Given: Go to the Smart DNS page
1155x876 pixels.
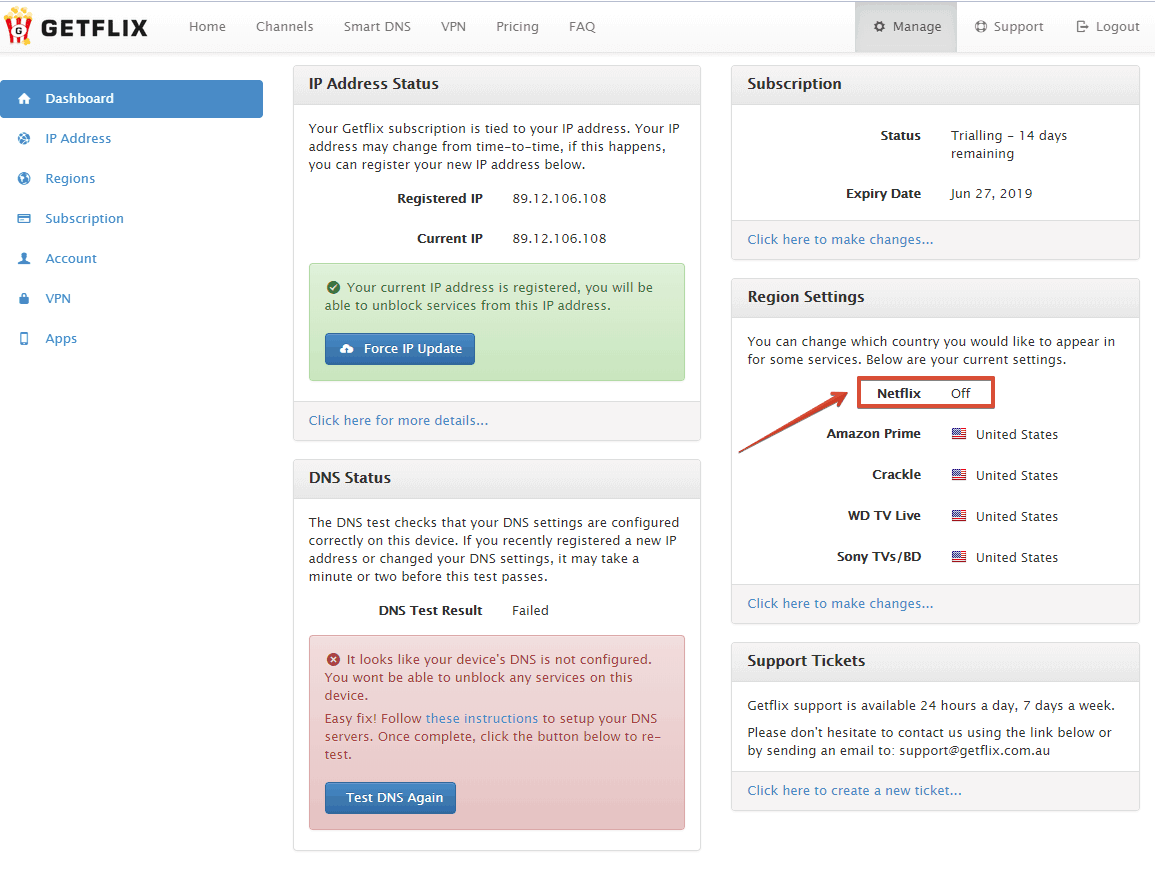Looking at the screenshot, I should (377, 27).
